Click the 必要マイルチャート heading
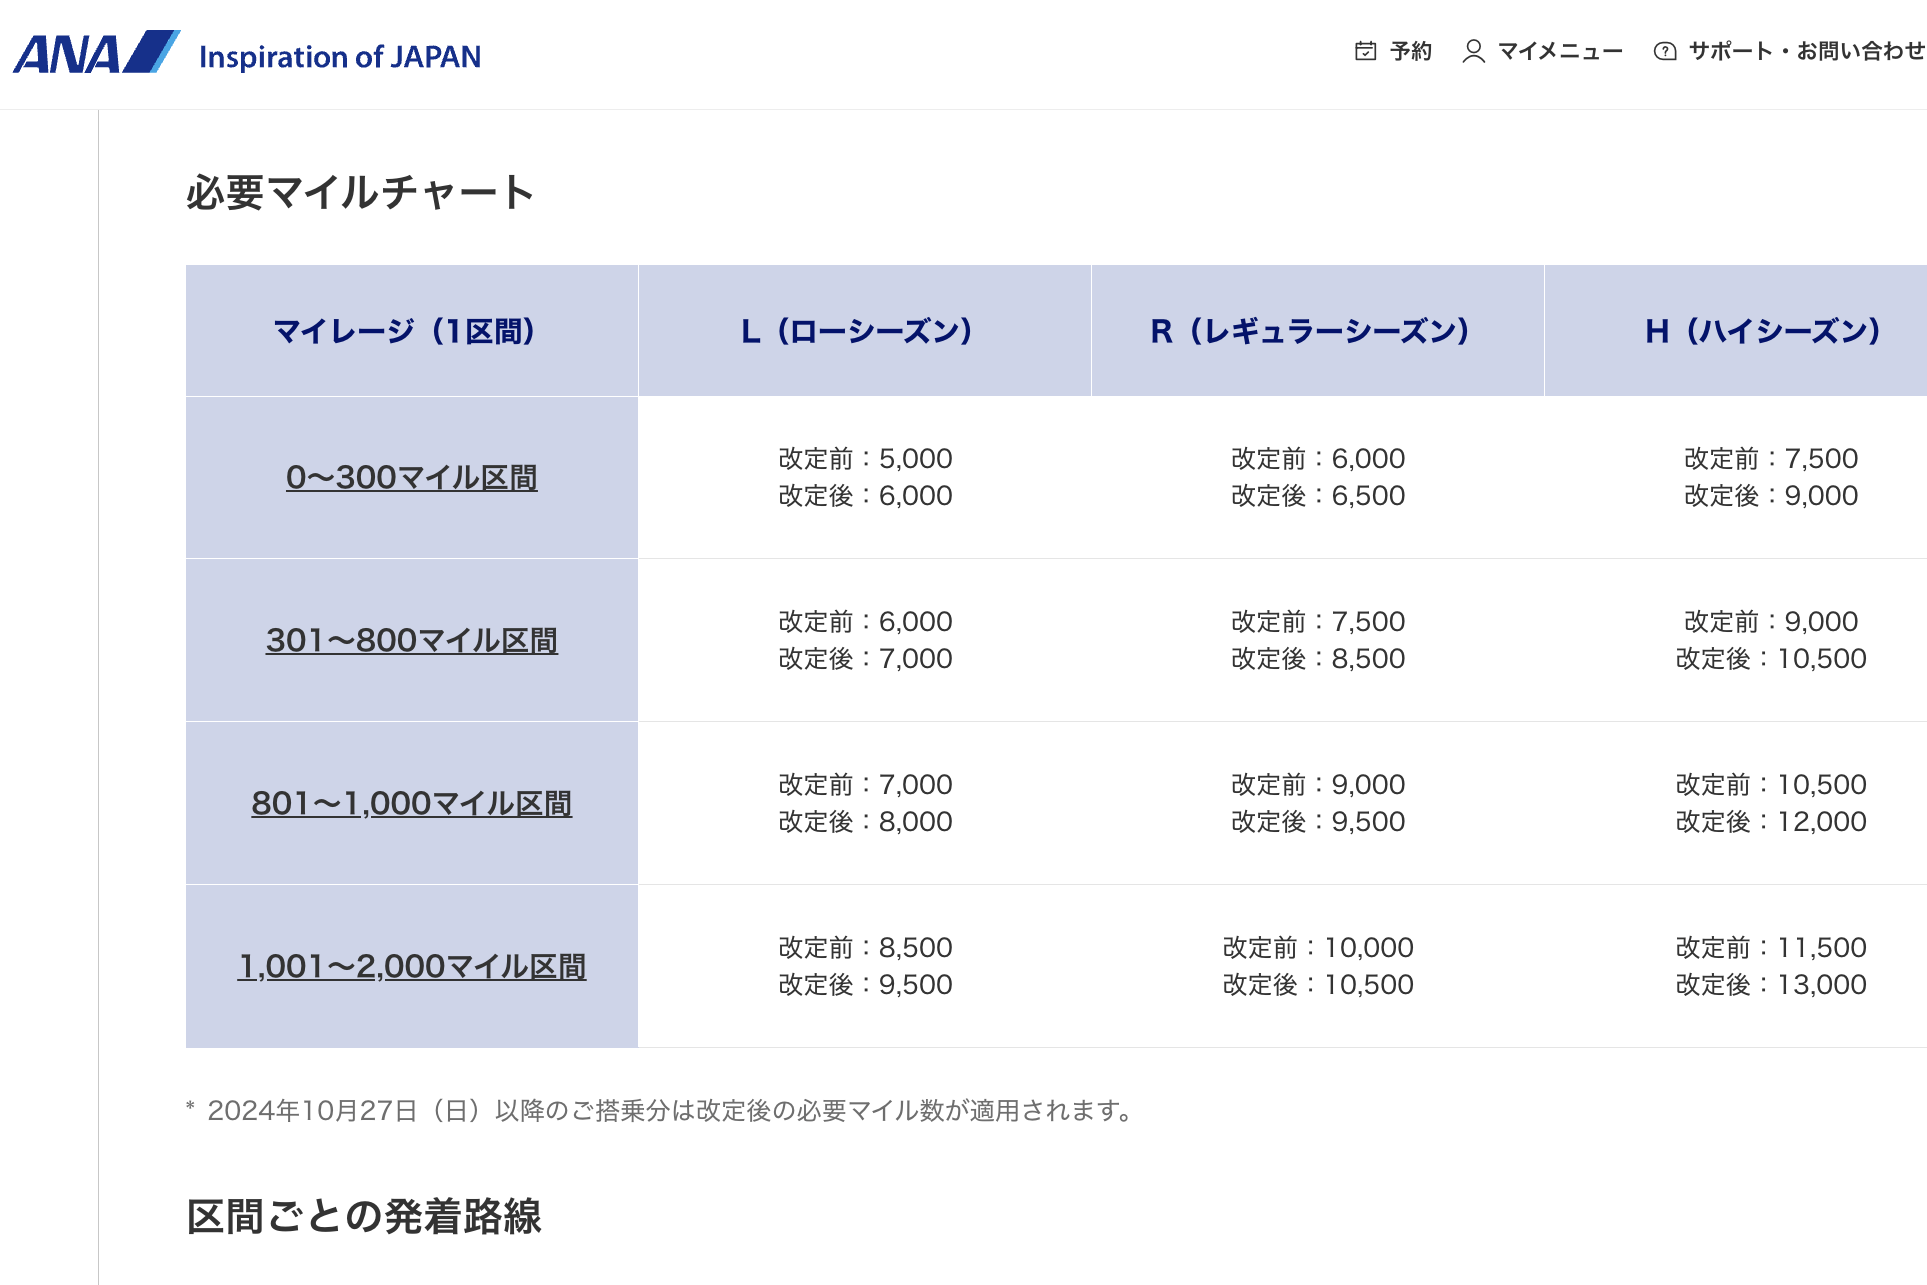This screenshot has width=1927, height=1285. coord(360,193)
